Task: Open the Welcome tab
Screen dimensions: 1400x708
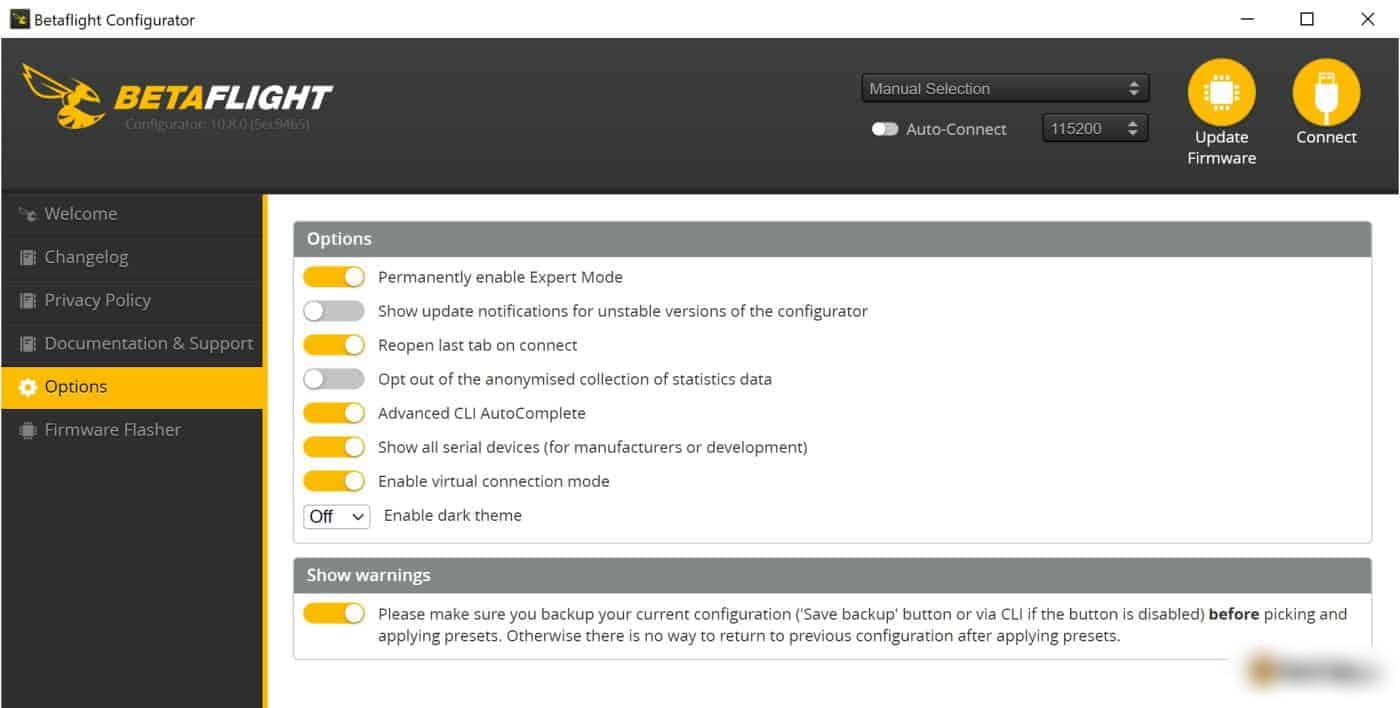Action: pyautogui.click(x=132, y=214)
